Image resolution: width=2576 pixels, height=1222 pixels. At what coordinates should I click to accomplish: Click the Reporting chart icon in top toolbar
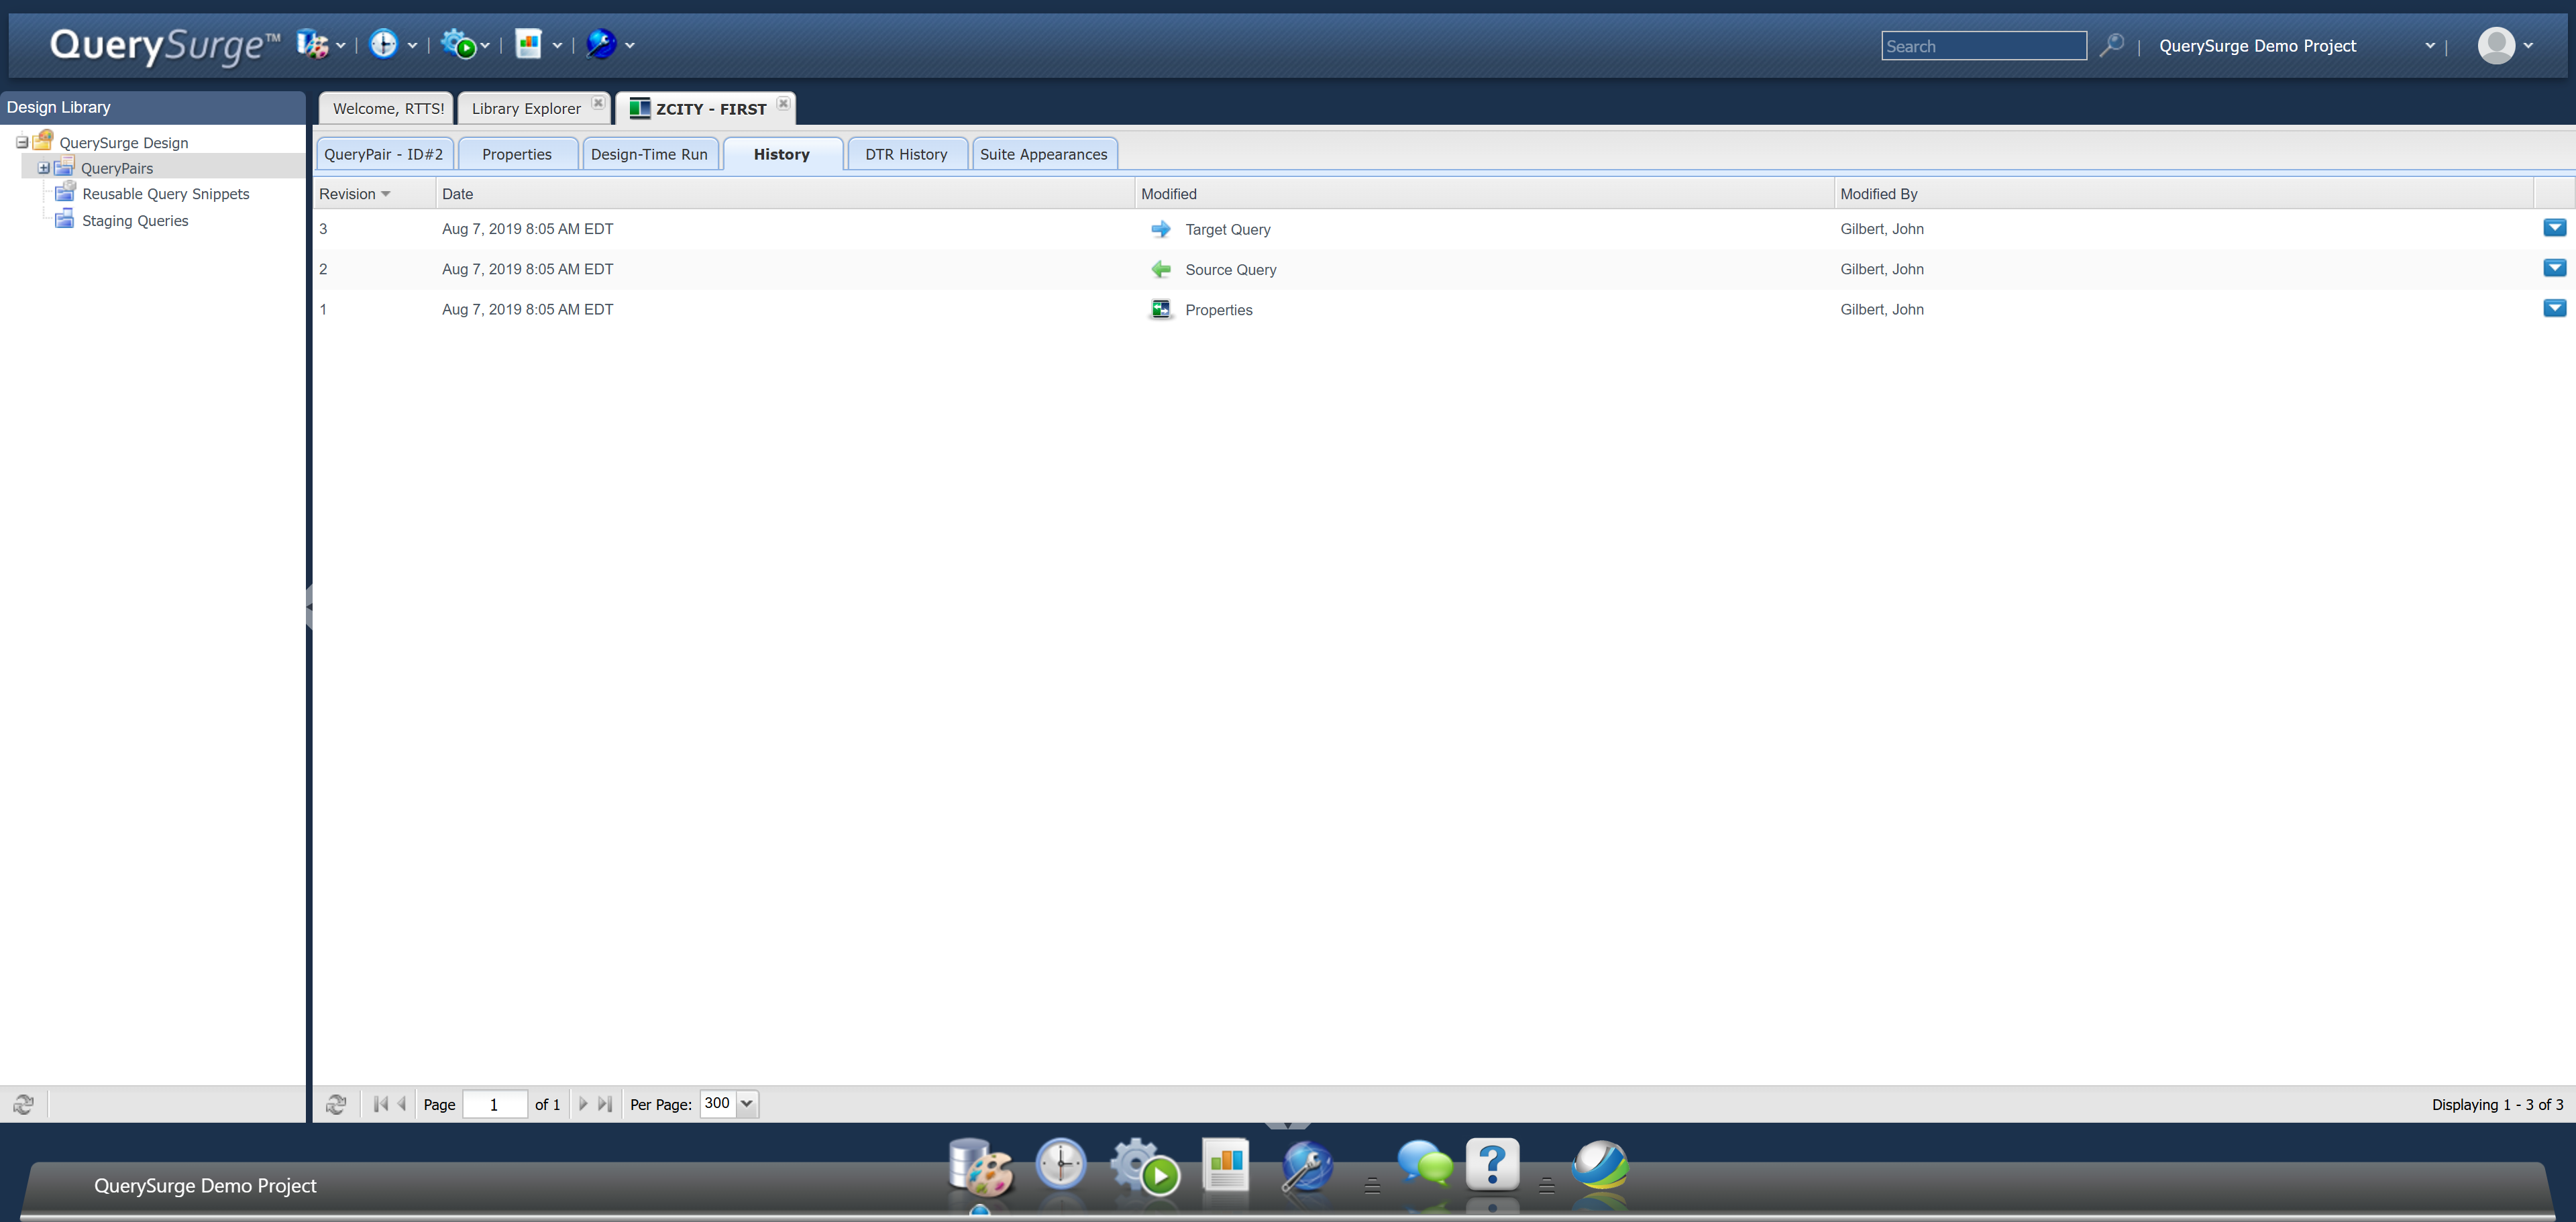(528, 44)
